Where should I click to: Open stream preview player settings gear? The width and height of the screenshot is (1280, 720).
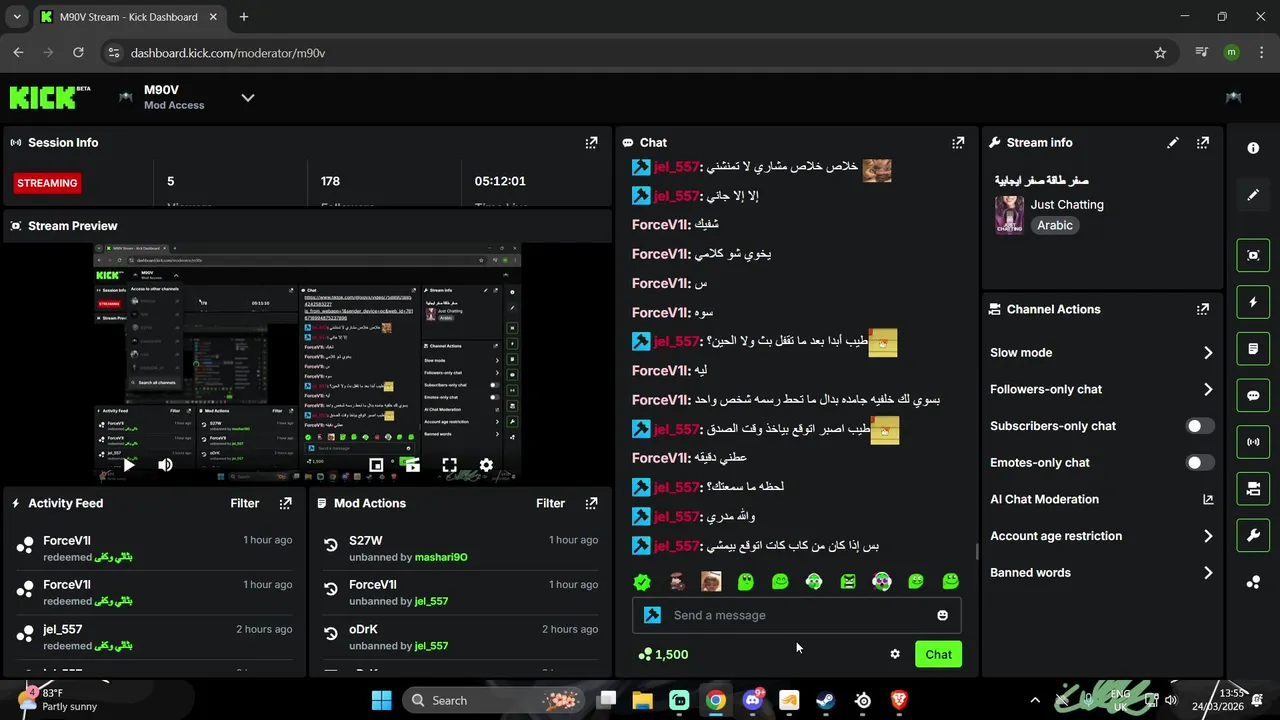[486, 465]
